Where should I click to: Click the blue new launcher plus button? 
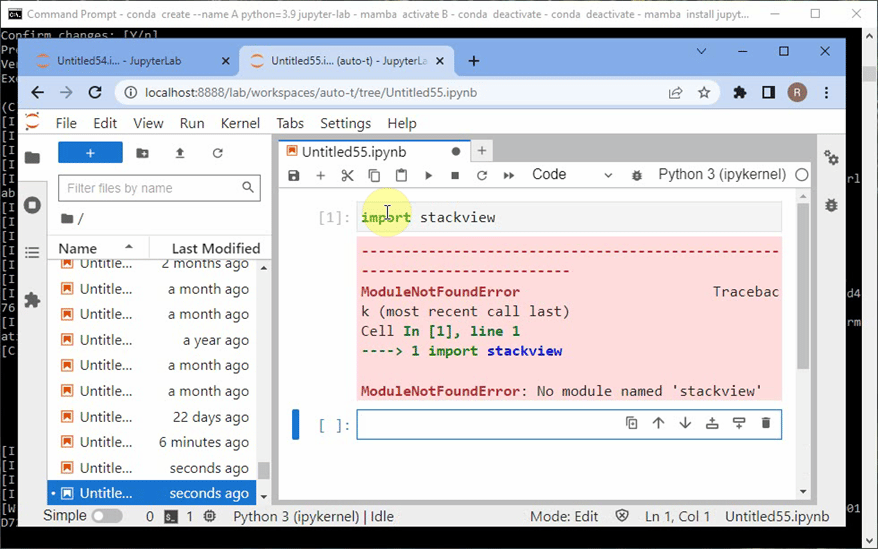pyautogui.click(x=90, y=153)
